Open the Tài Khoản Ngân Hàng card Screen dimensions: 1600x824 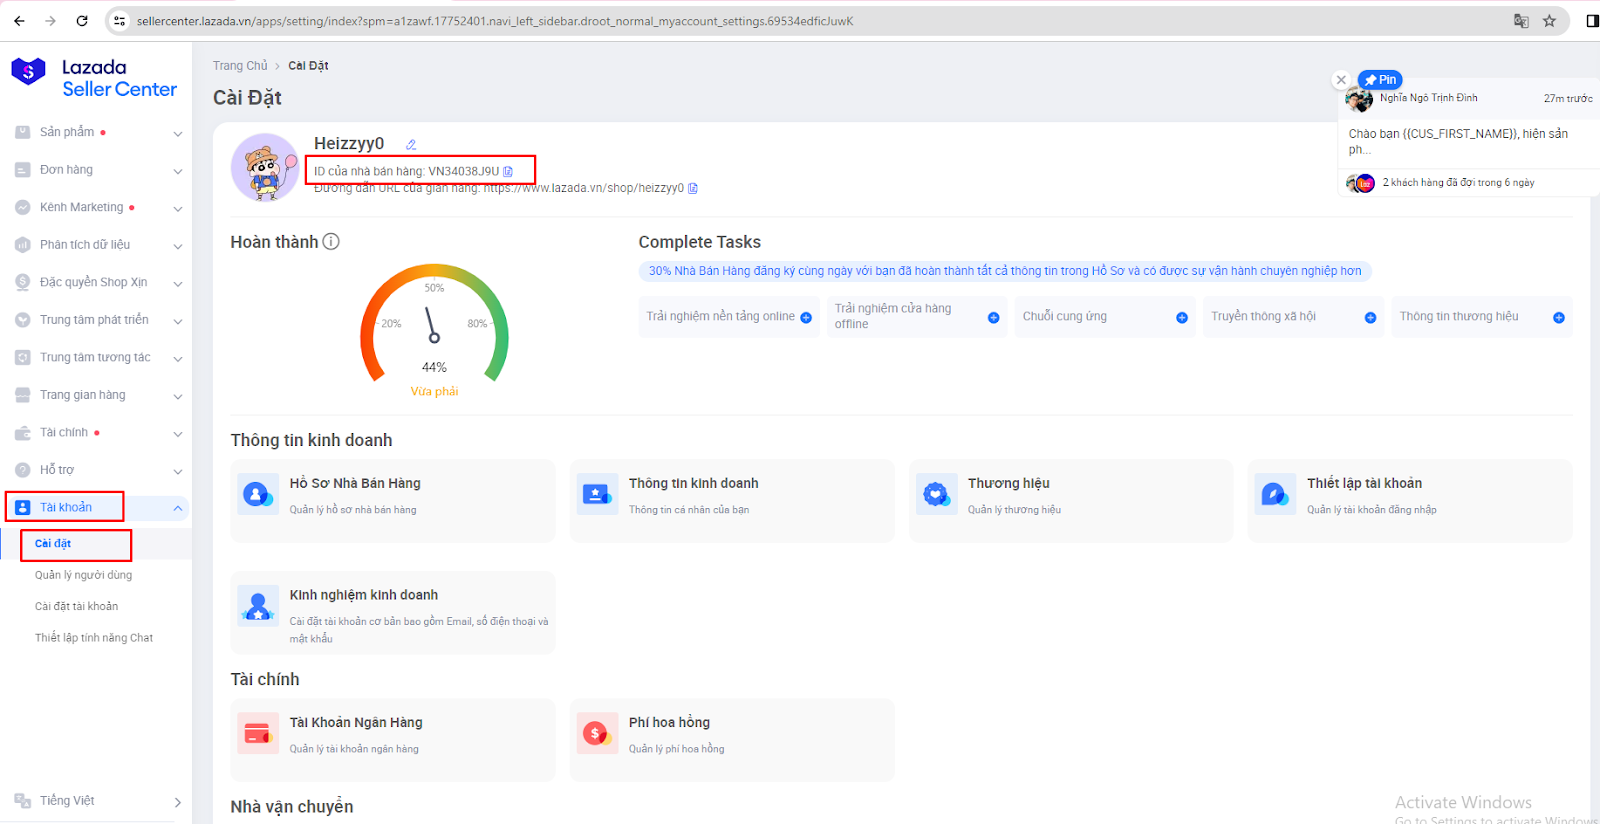tap(393, 740)
